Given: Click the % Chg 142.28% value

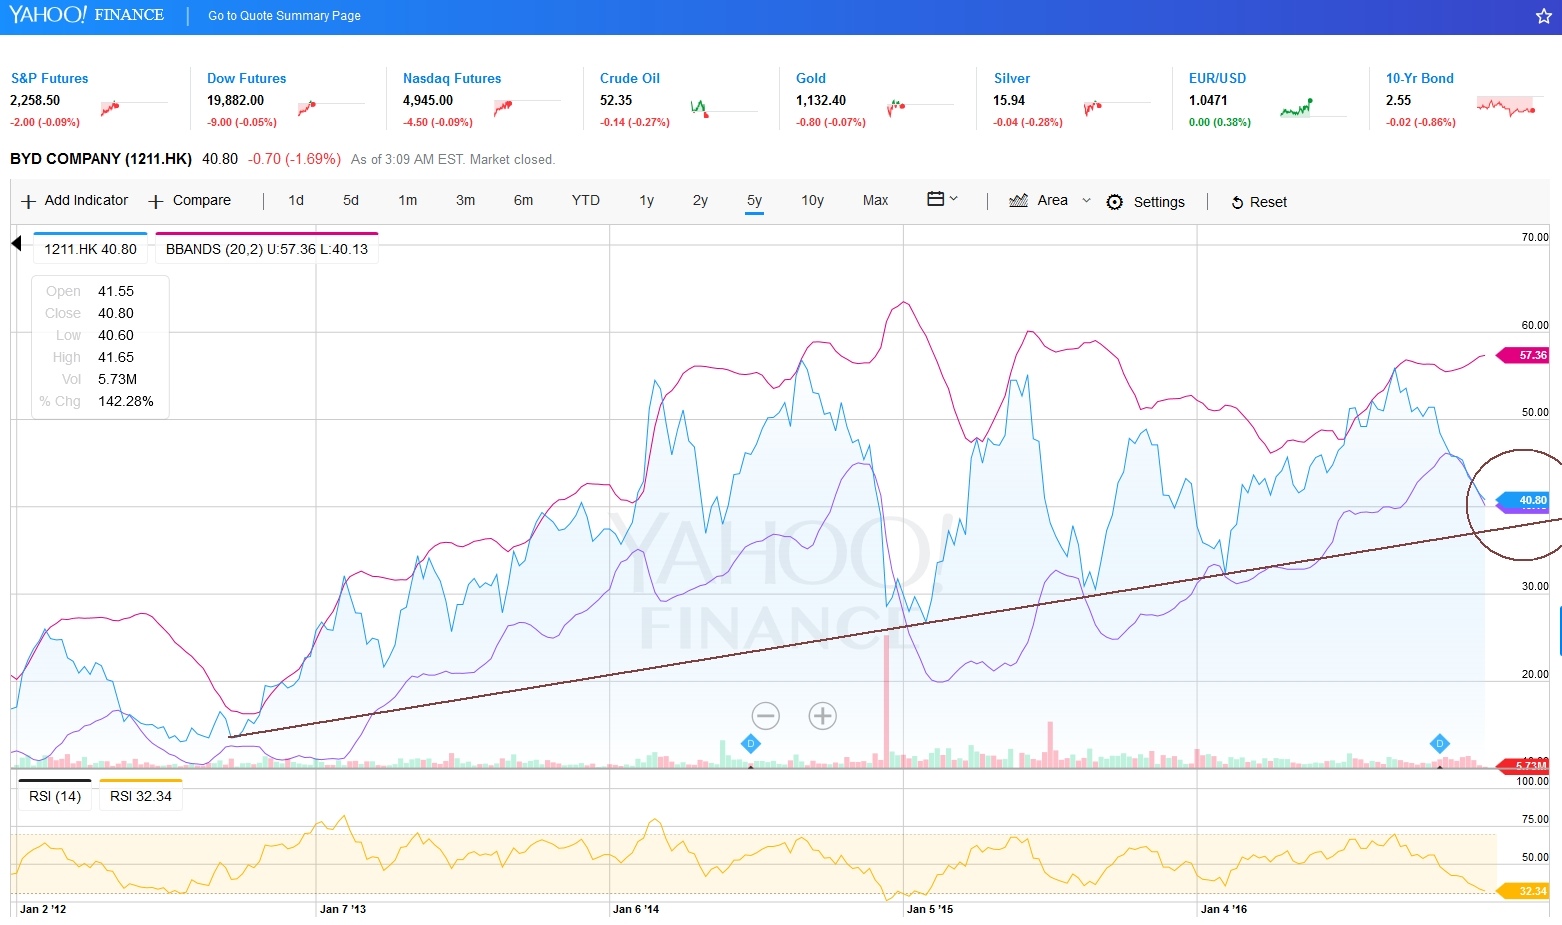Looking at the screenshot, I should click(126, 401).
